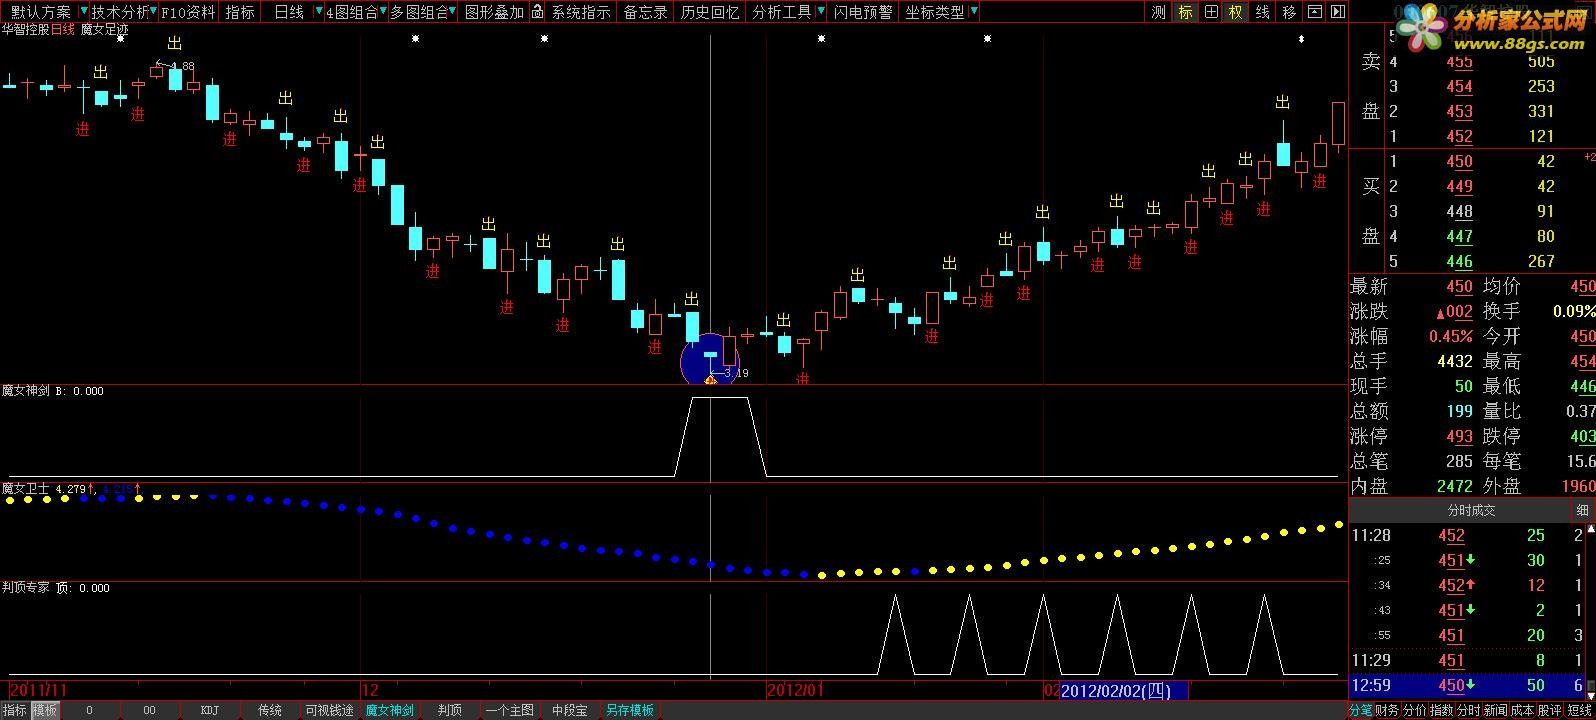1596x720 pixels.
Task: Select the 魔女神剑 template tab
Action: pos(389,710)
